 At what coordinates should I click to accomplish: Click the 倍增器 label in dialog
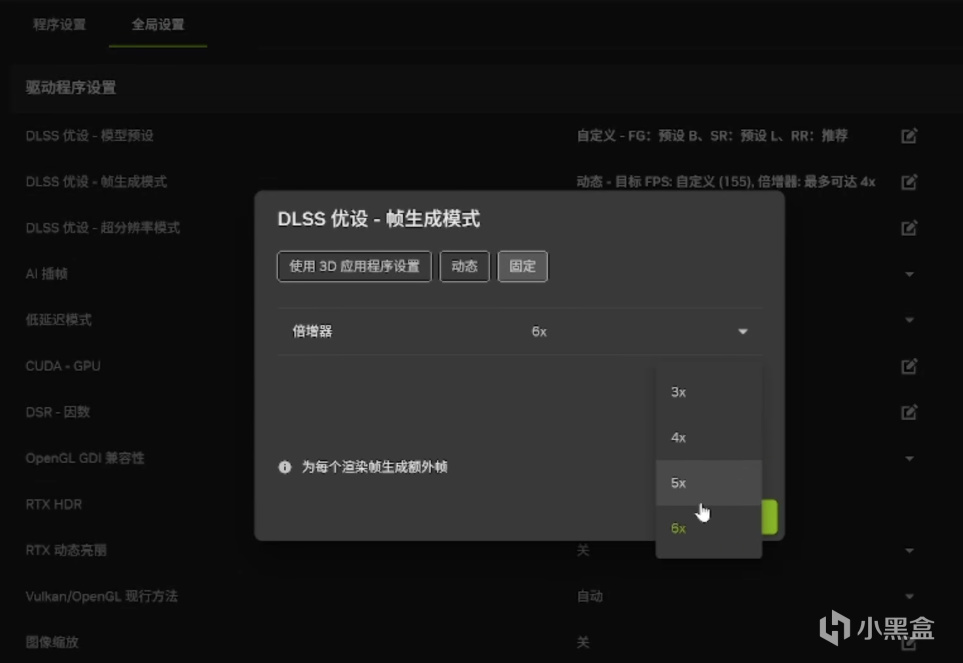pyautogui.click(x=312, y=332)
